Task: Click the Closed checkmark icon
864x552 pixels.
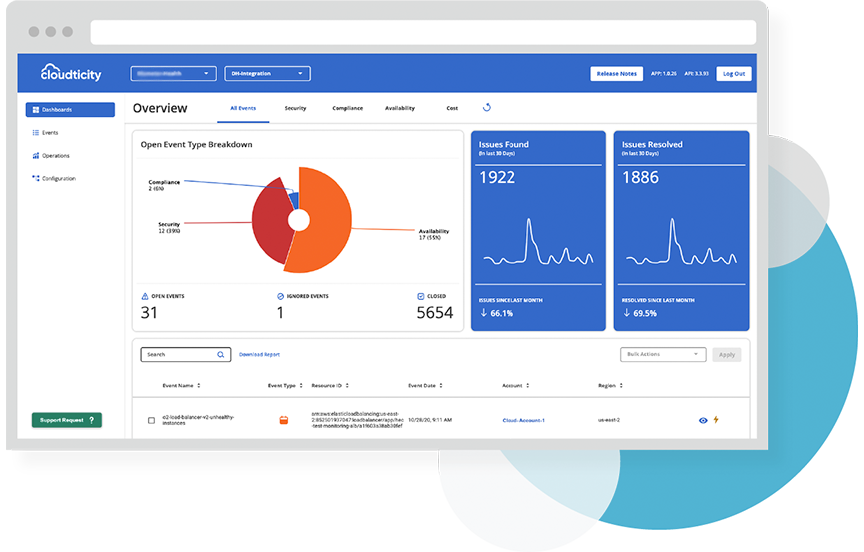Action: [421, 296]
